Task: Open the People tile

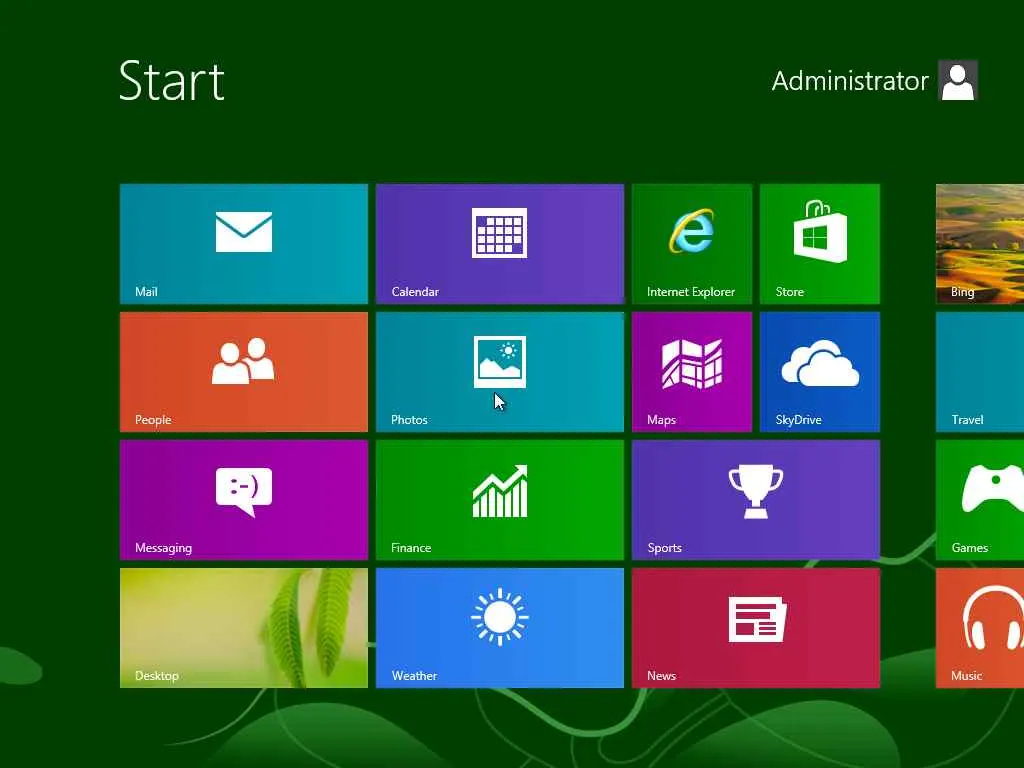Action: click(x=244, y=372)
